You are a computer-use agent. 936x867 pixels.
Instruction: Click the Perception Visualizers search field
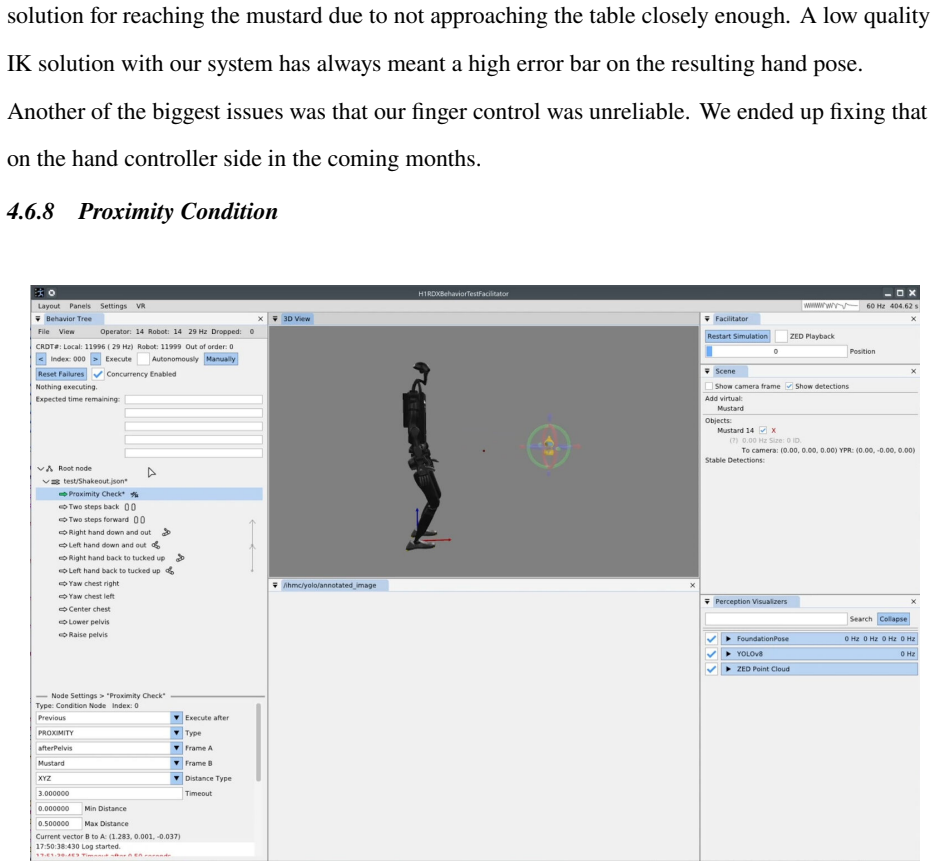(x=776, y=619)
